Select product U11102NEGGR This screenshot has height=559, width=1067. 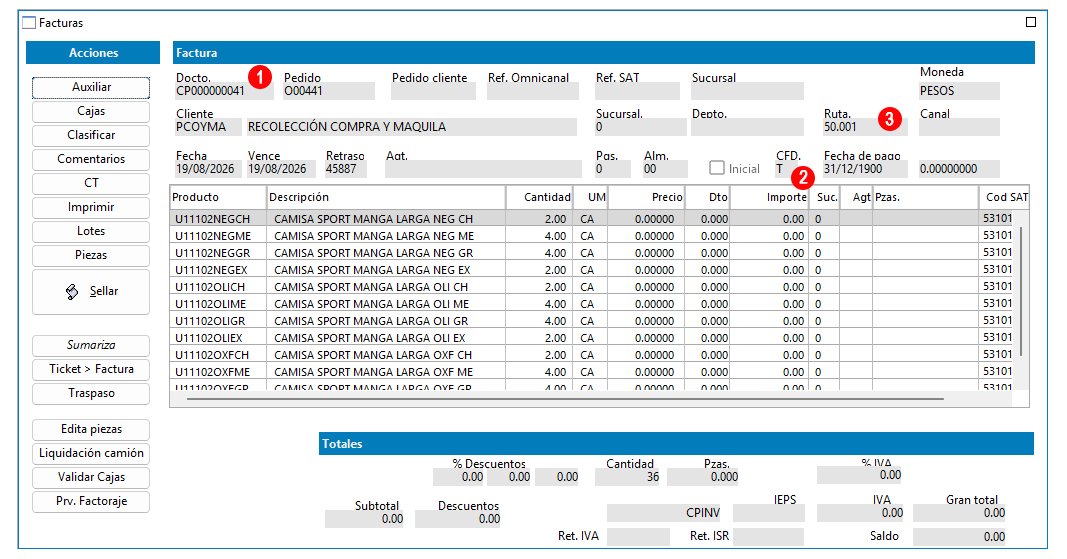(212, 253)
